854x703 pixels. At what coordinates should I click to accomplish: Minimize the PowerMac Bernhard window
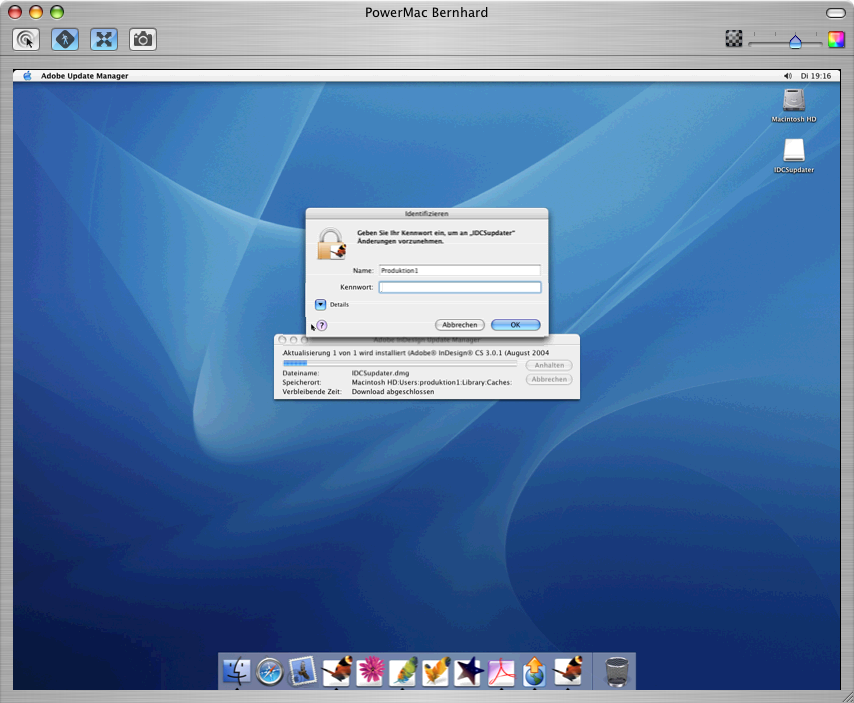tap(36, 12)
